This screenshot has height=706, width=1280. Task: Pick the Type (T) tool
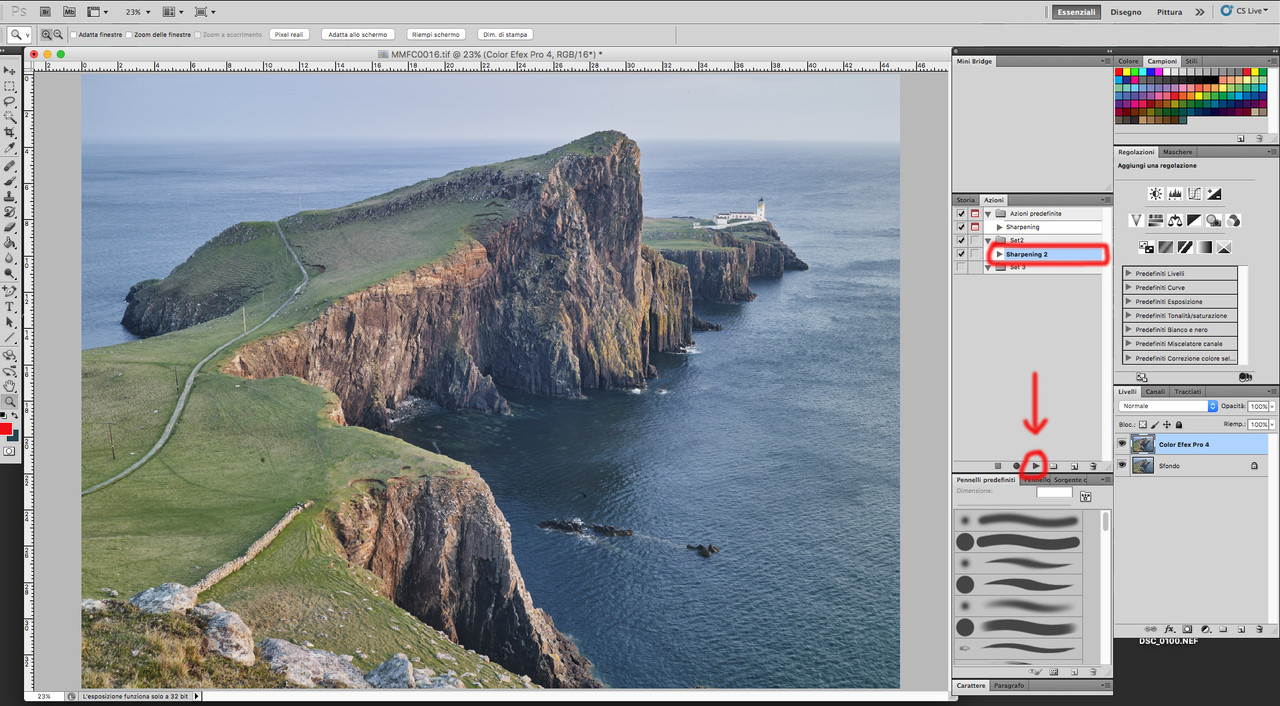[10, 307]
